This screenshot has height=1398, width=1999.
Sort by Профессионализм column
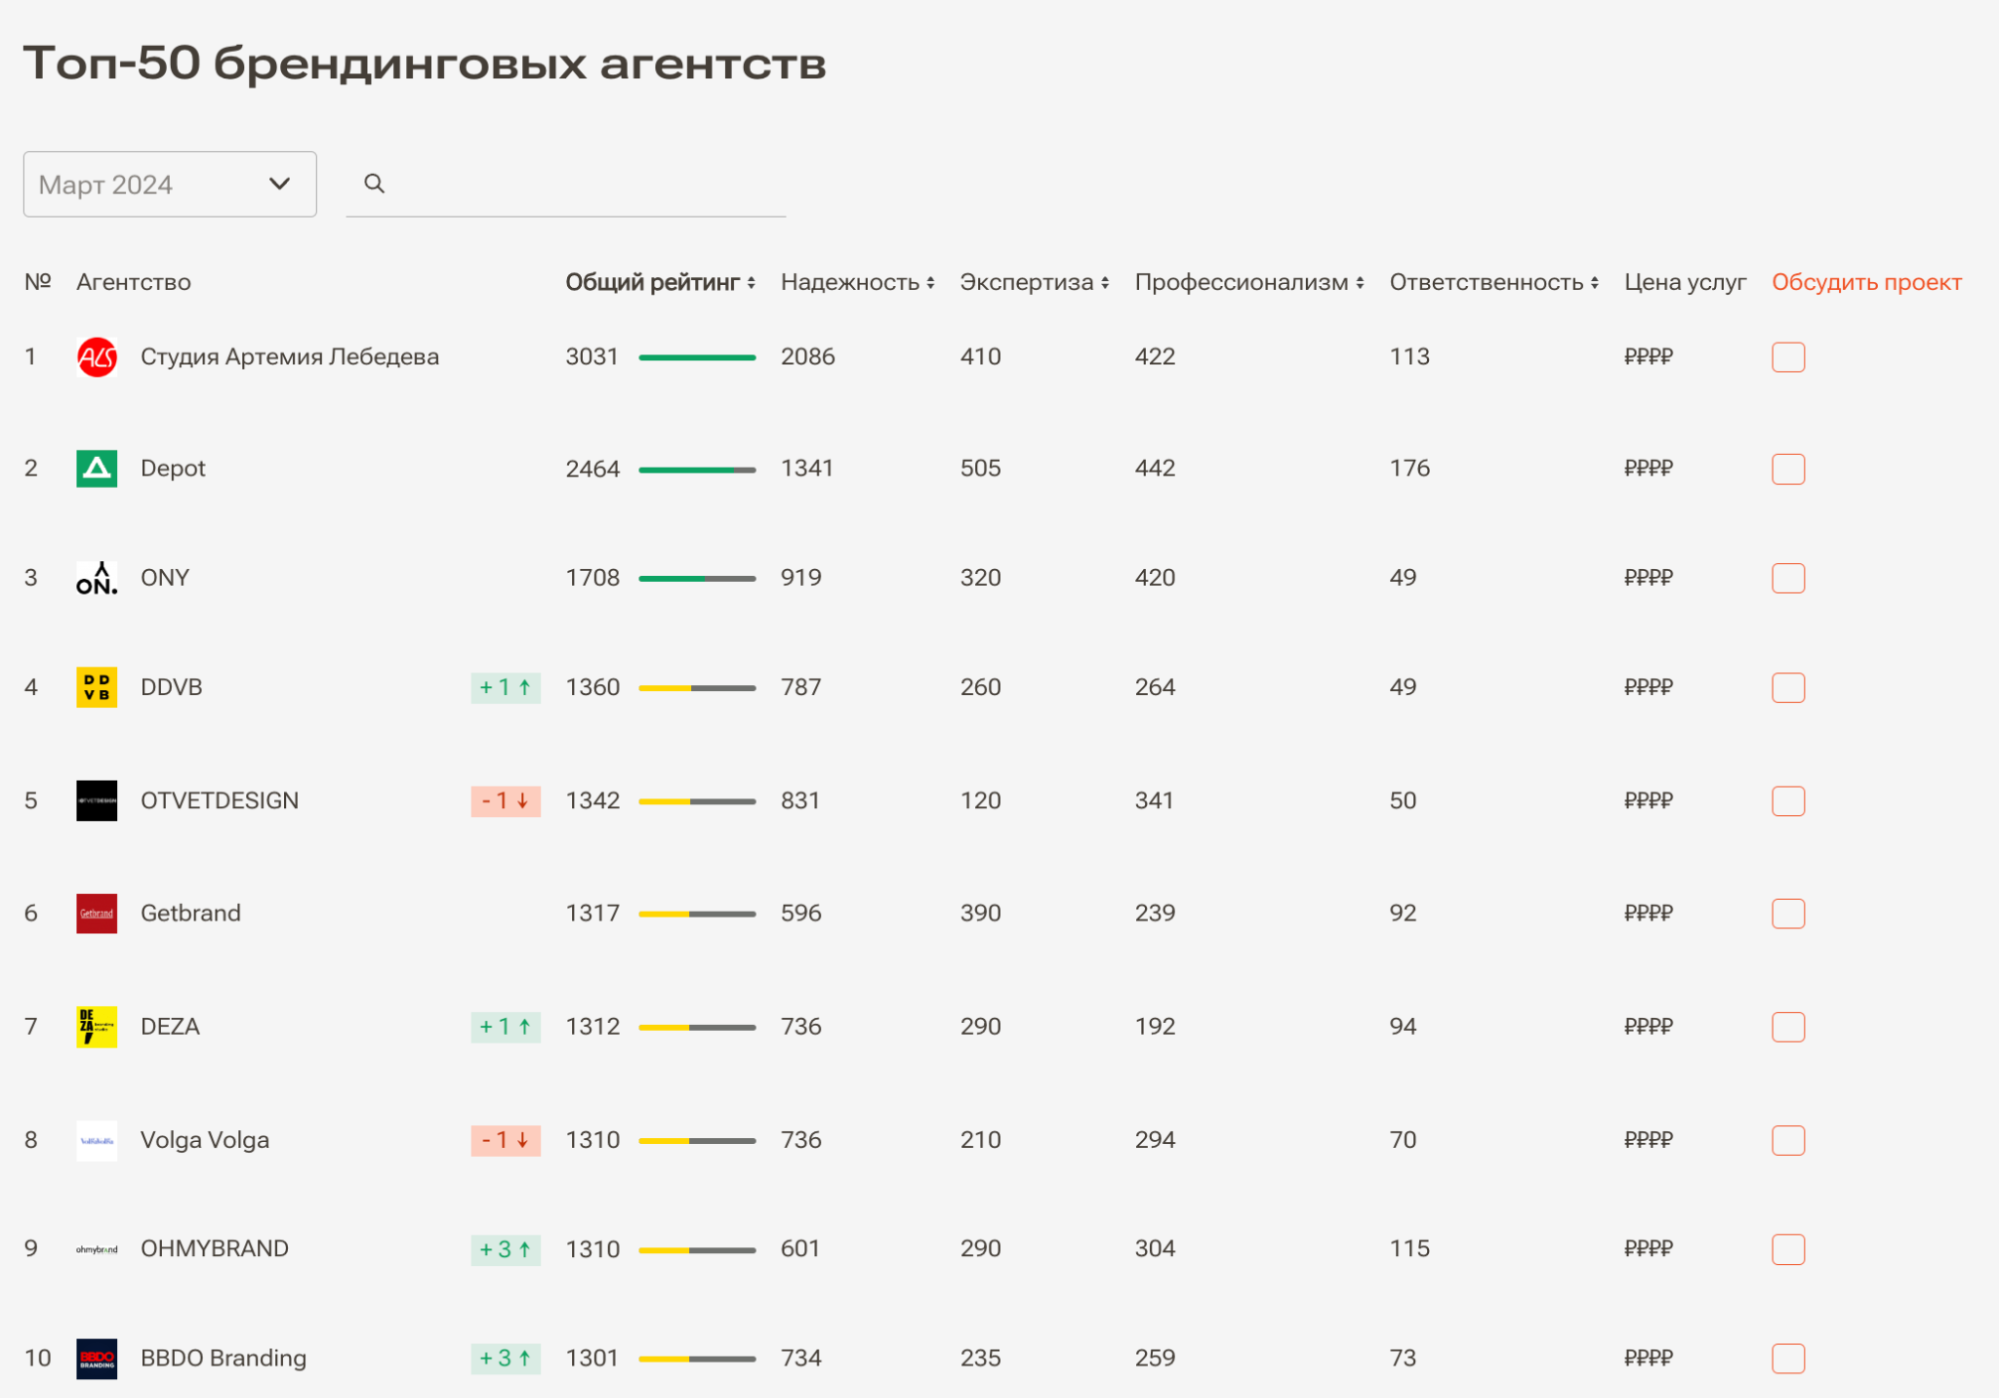(1249, 282)
